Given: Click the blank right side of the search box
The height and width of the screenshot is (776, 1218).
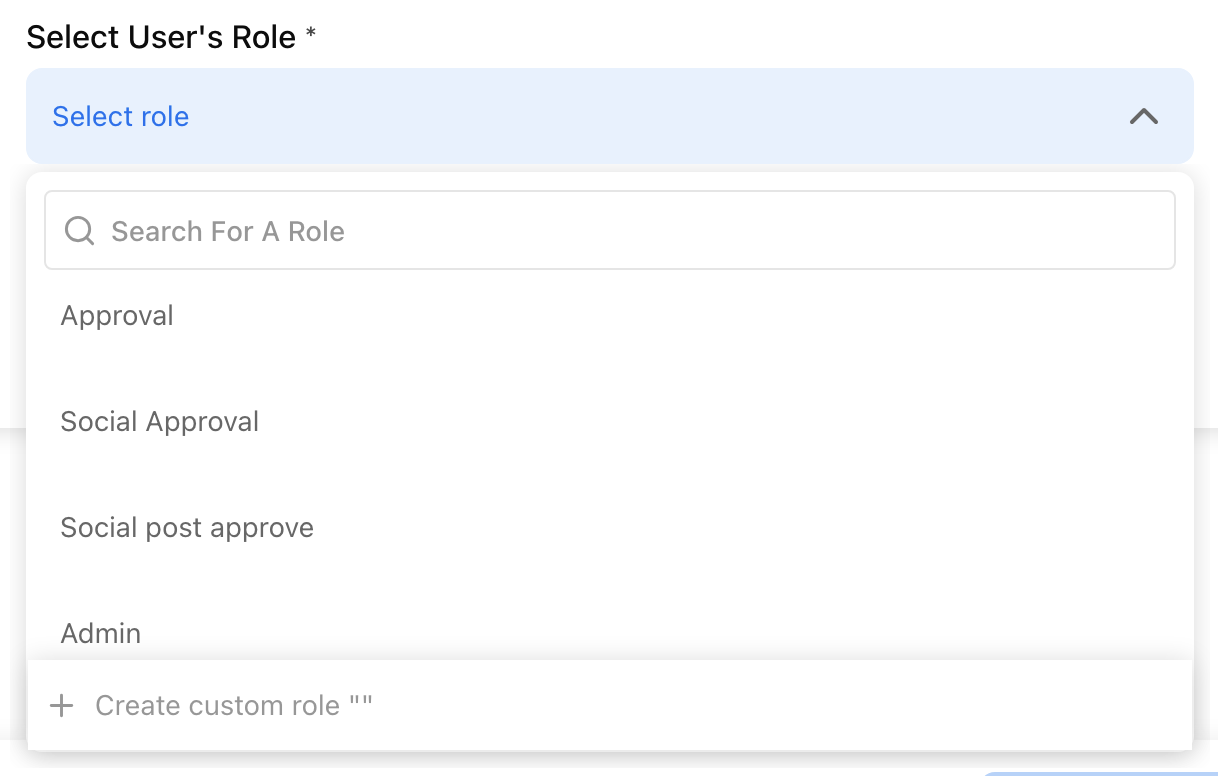Looking at the screenshot, I should coord(900,231).
